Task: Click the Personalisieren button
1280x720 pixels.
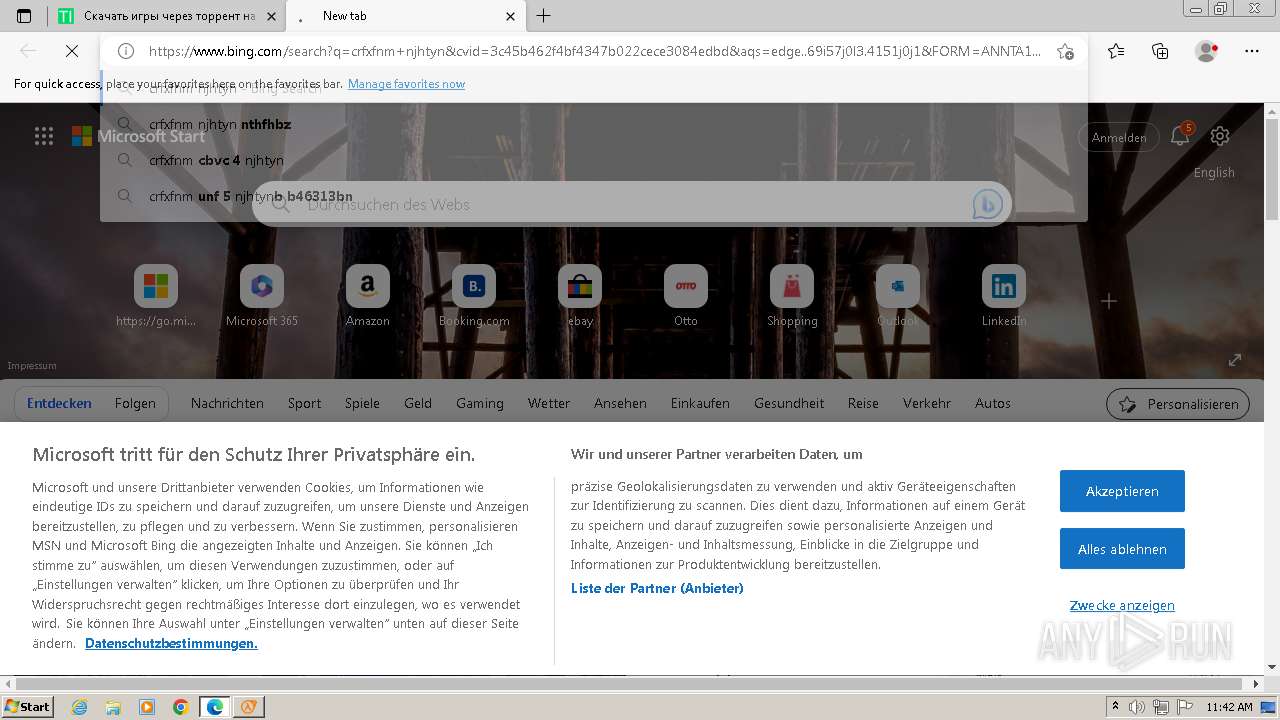Action: click(x=1178, y=404)
